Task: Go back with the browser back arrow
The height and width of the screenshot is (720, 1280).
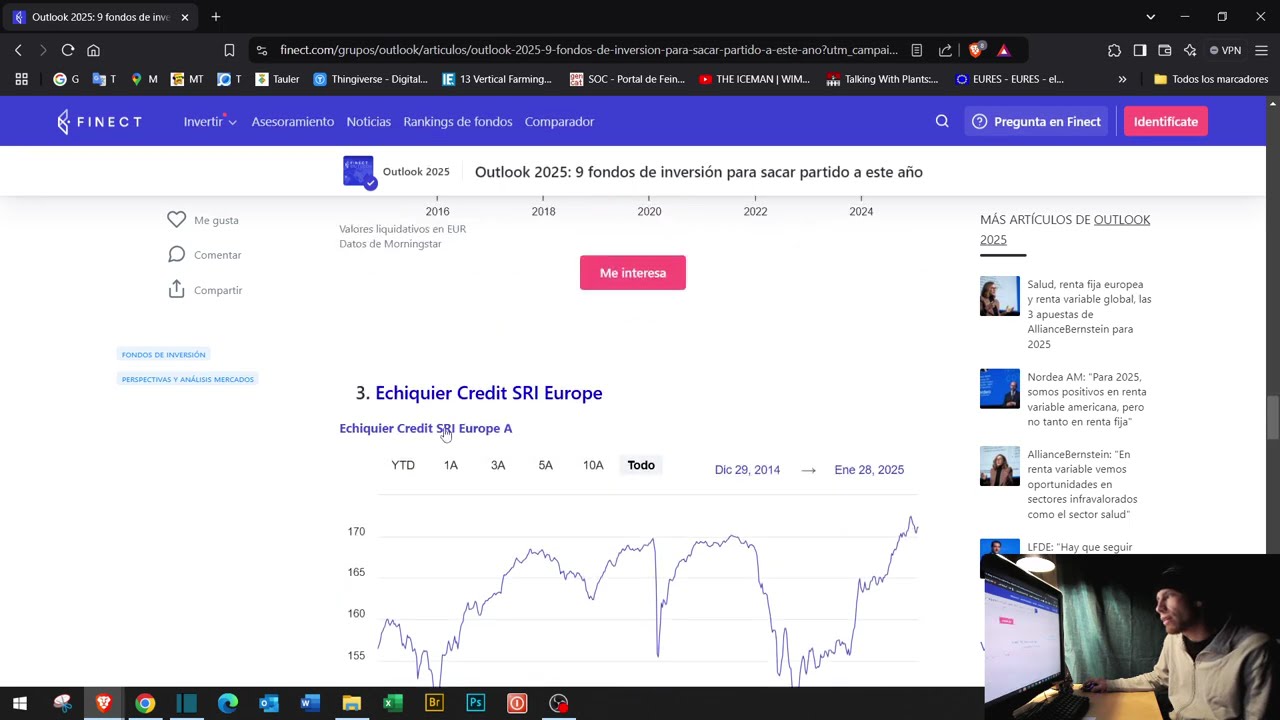Action: [x=18, y=50]
